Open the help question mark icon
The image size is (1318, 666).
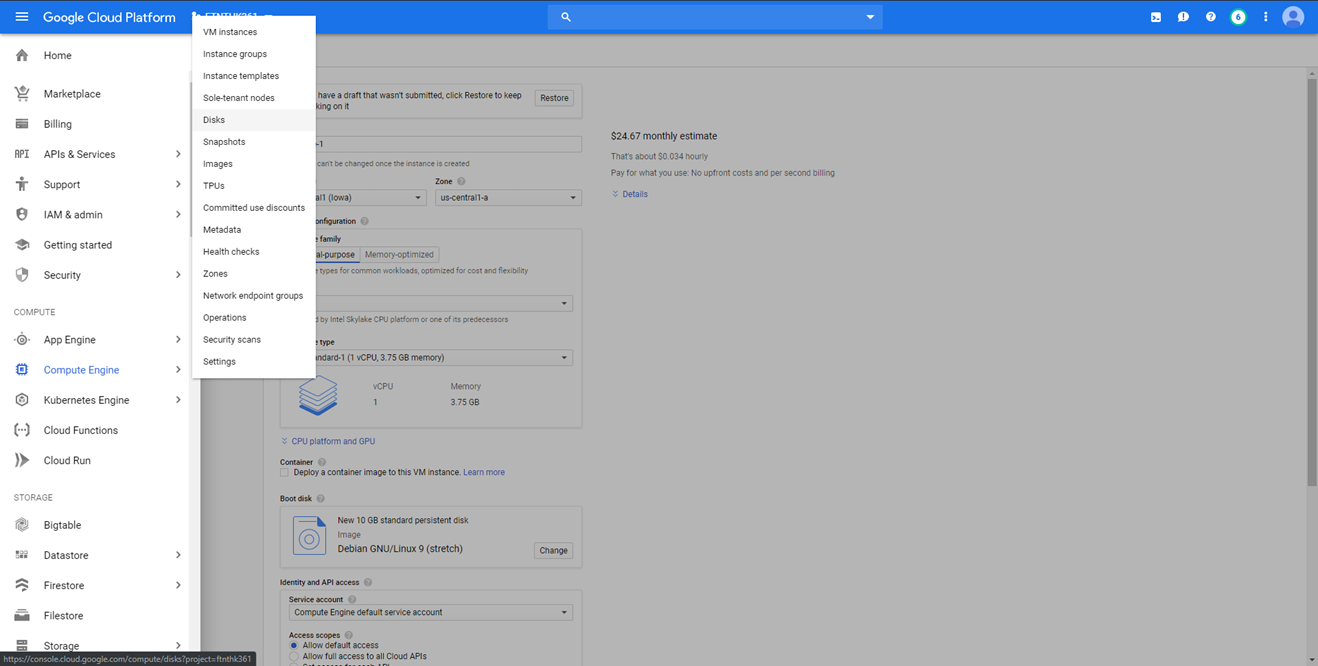coord(1210,17)
